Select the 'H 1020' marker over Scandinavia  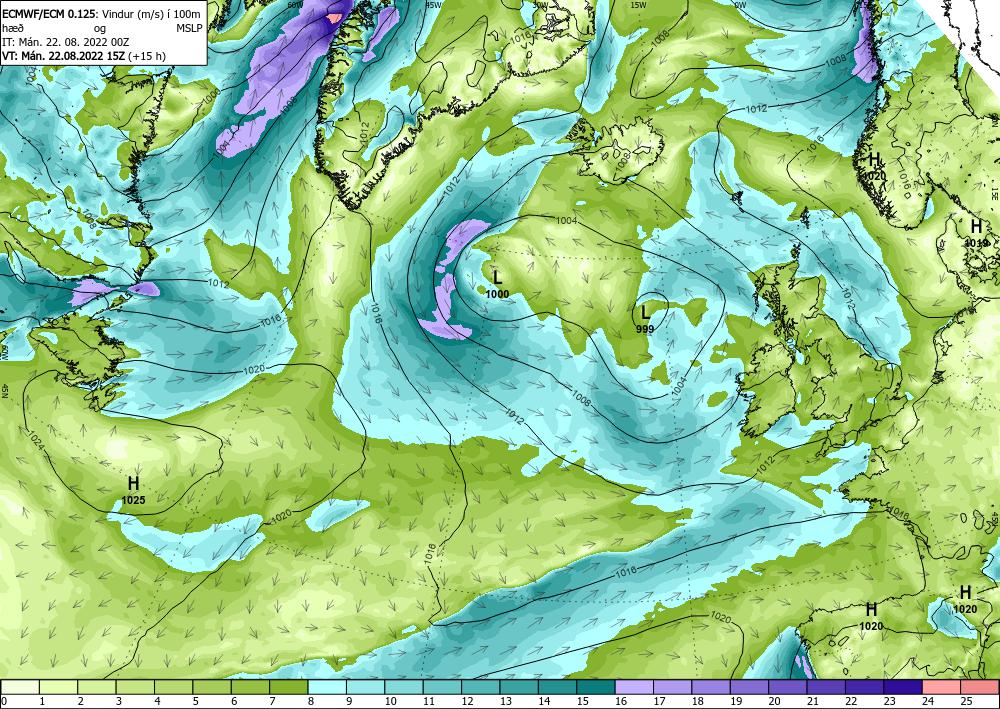point(874,166)
